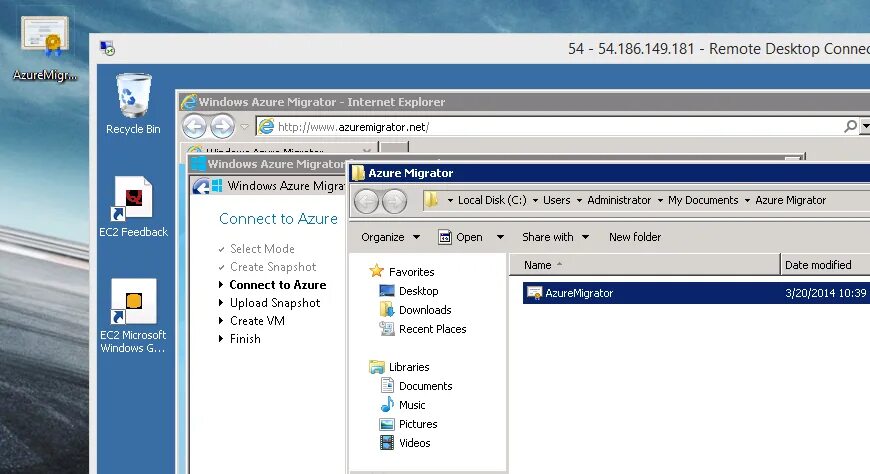Open Recent Places in Favorites
This screenshot has width=870, height=474.
pyautogui.click(x=423, y=329)
